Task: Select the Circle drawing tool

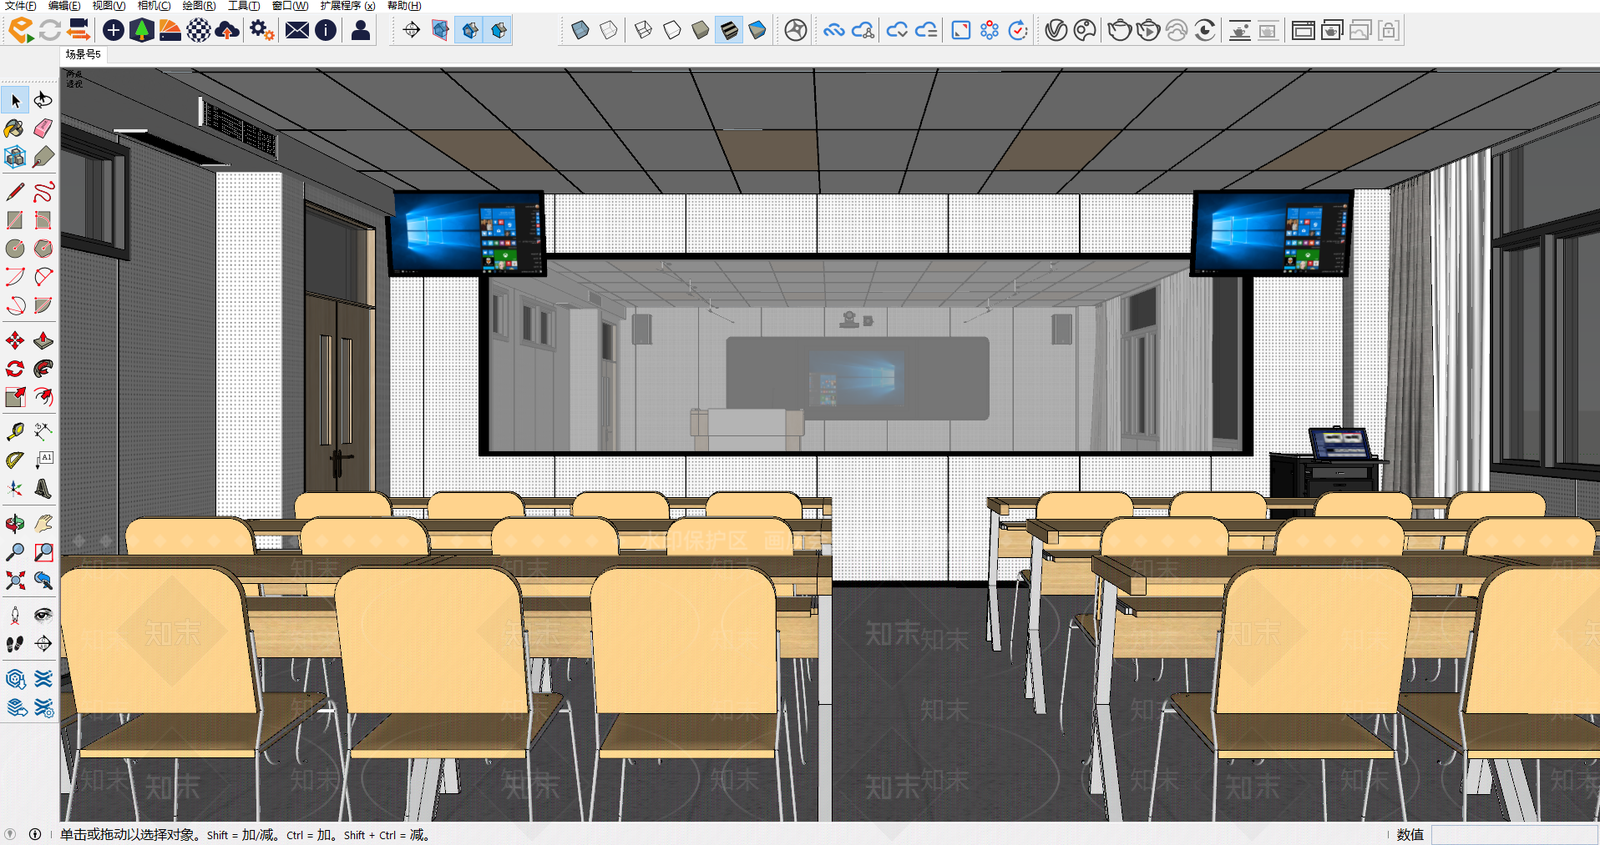Action: (x=15, y=248)
